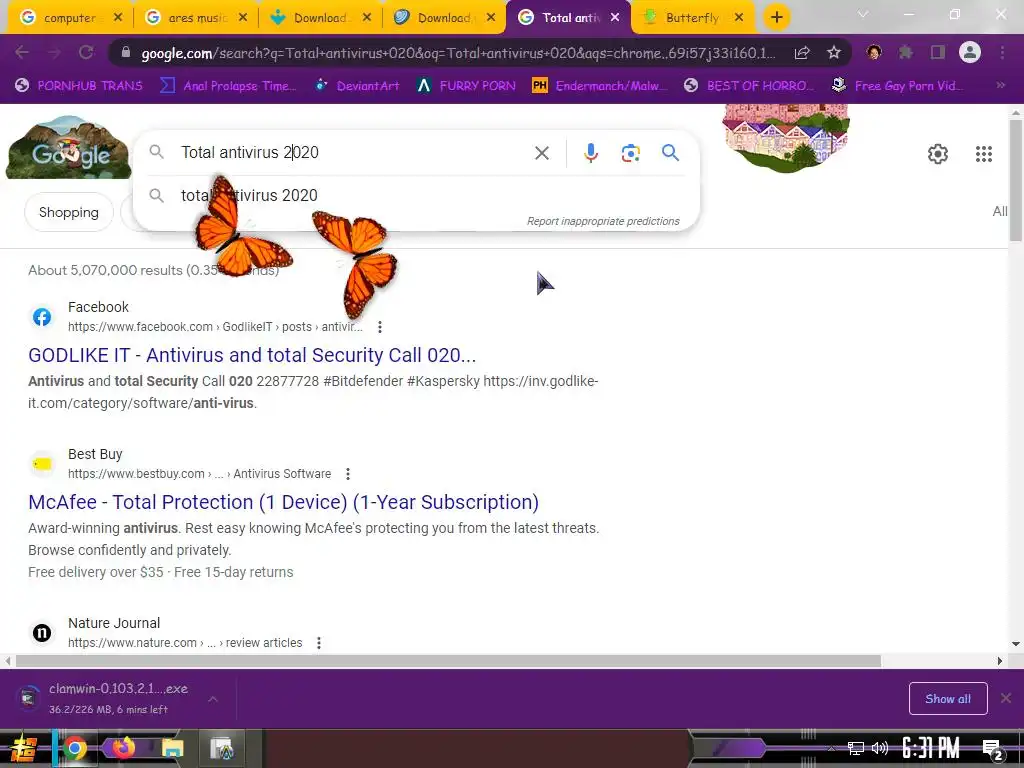Click the Nature Journal site favicon

coord(42,633)
